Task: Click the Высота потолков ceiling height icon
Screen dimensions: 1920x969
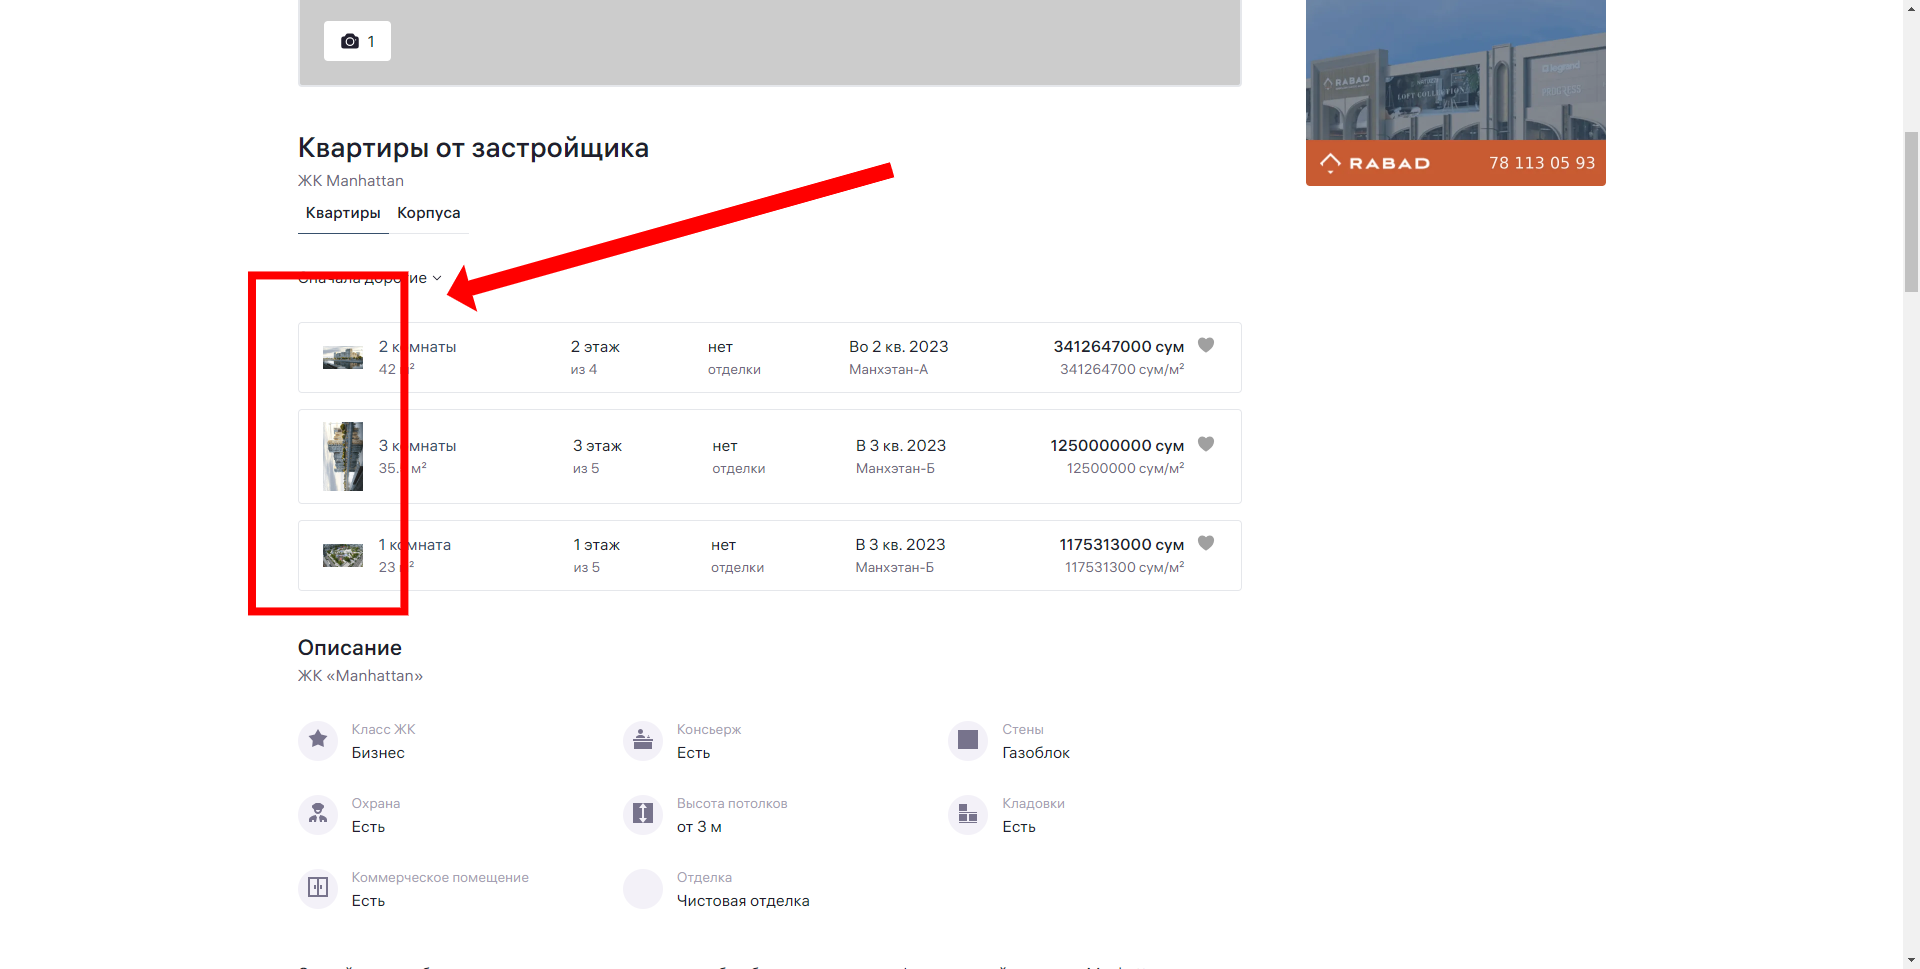Action: 643,815
